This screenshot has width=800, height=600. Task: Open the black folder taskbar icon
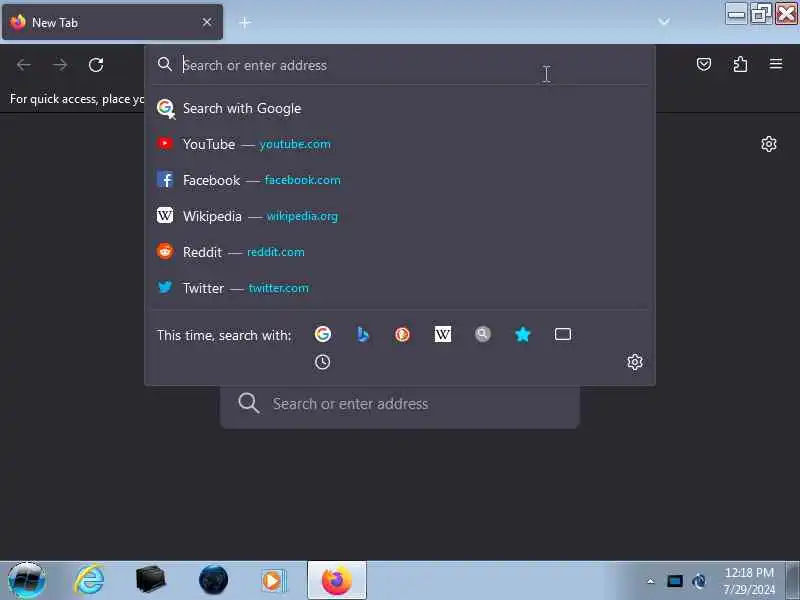point(151,579)
